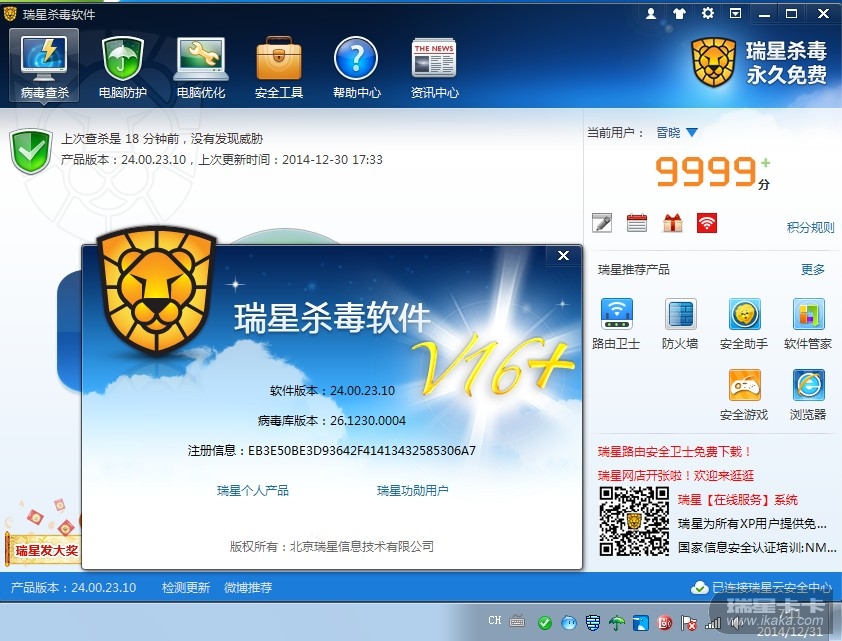Screen dimensions: 842x641
Task: Open settings gear in title bar
Action: click(x=708, y=13)
